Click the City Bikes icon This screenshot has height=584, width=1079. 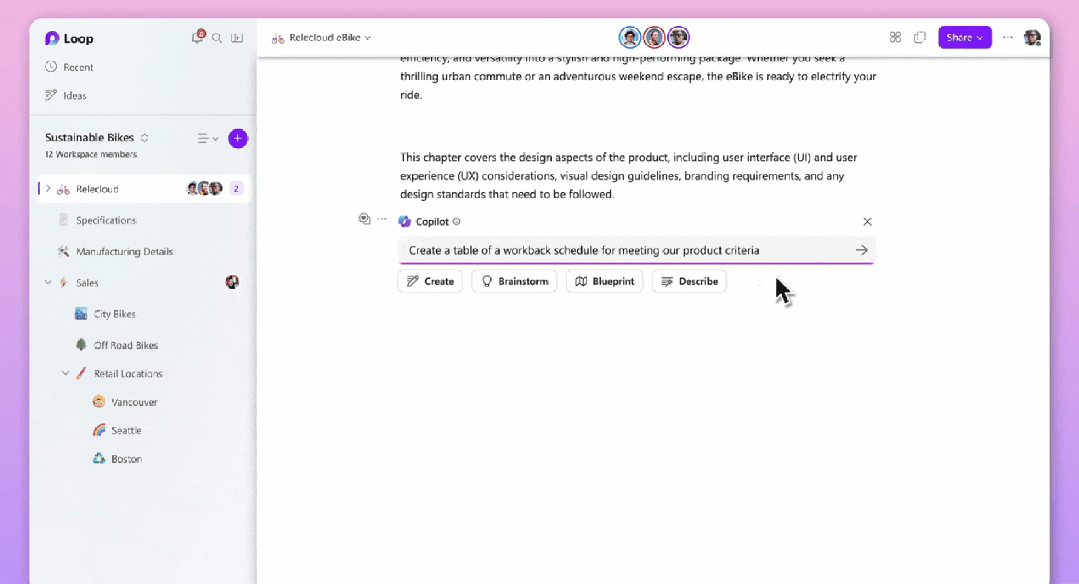81,314
